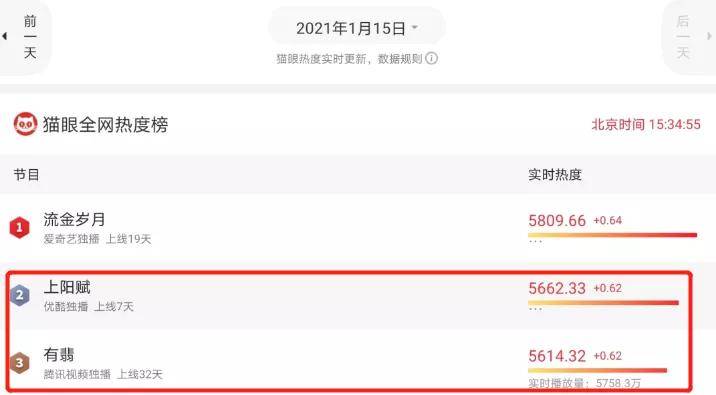This screenshot has height=395, width=716.
Task: Click the right arrow beside 后一天
Action: click(709, 36)
